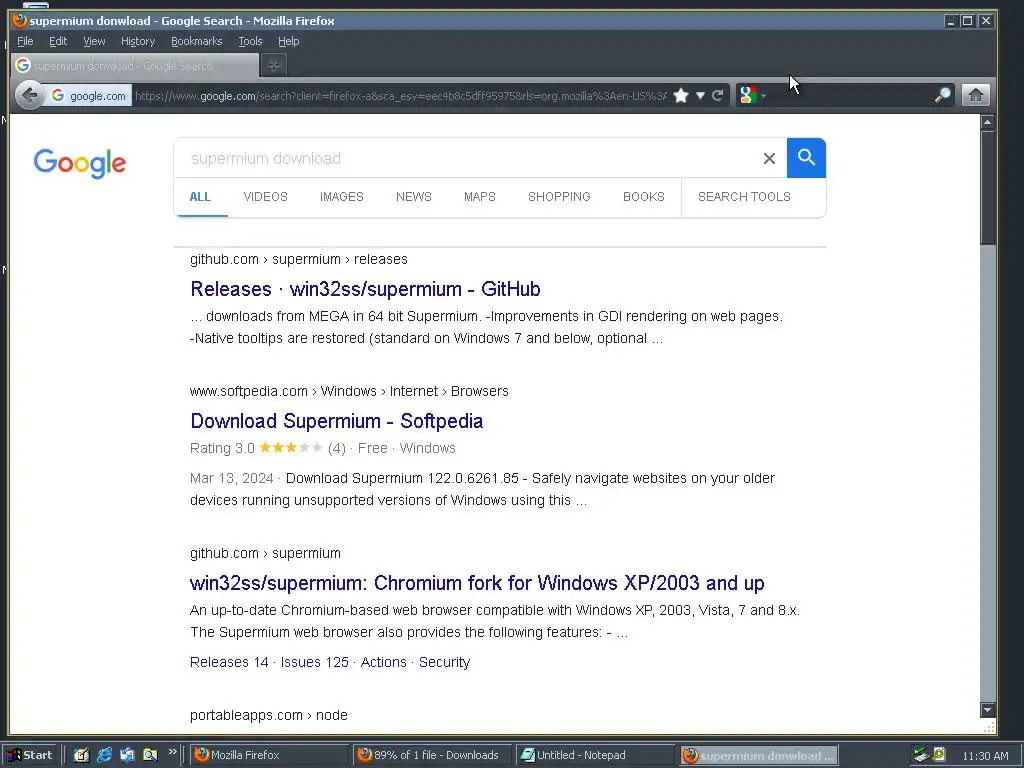The height and width of the screenshot is (768, 1024).
Task: Open the Edit menu
Action: (58, 41)
